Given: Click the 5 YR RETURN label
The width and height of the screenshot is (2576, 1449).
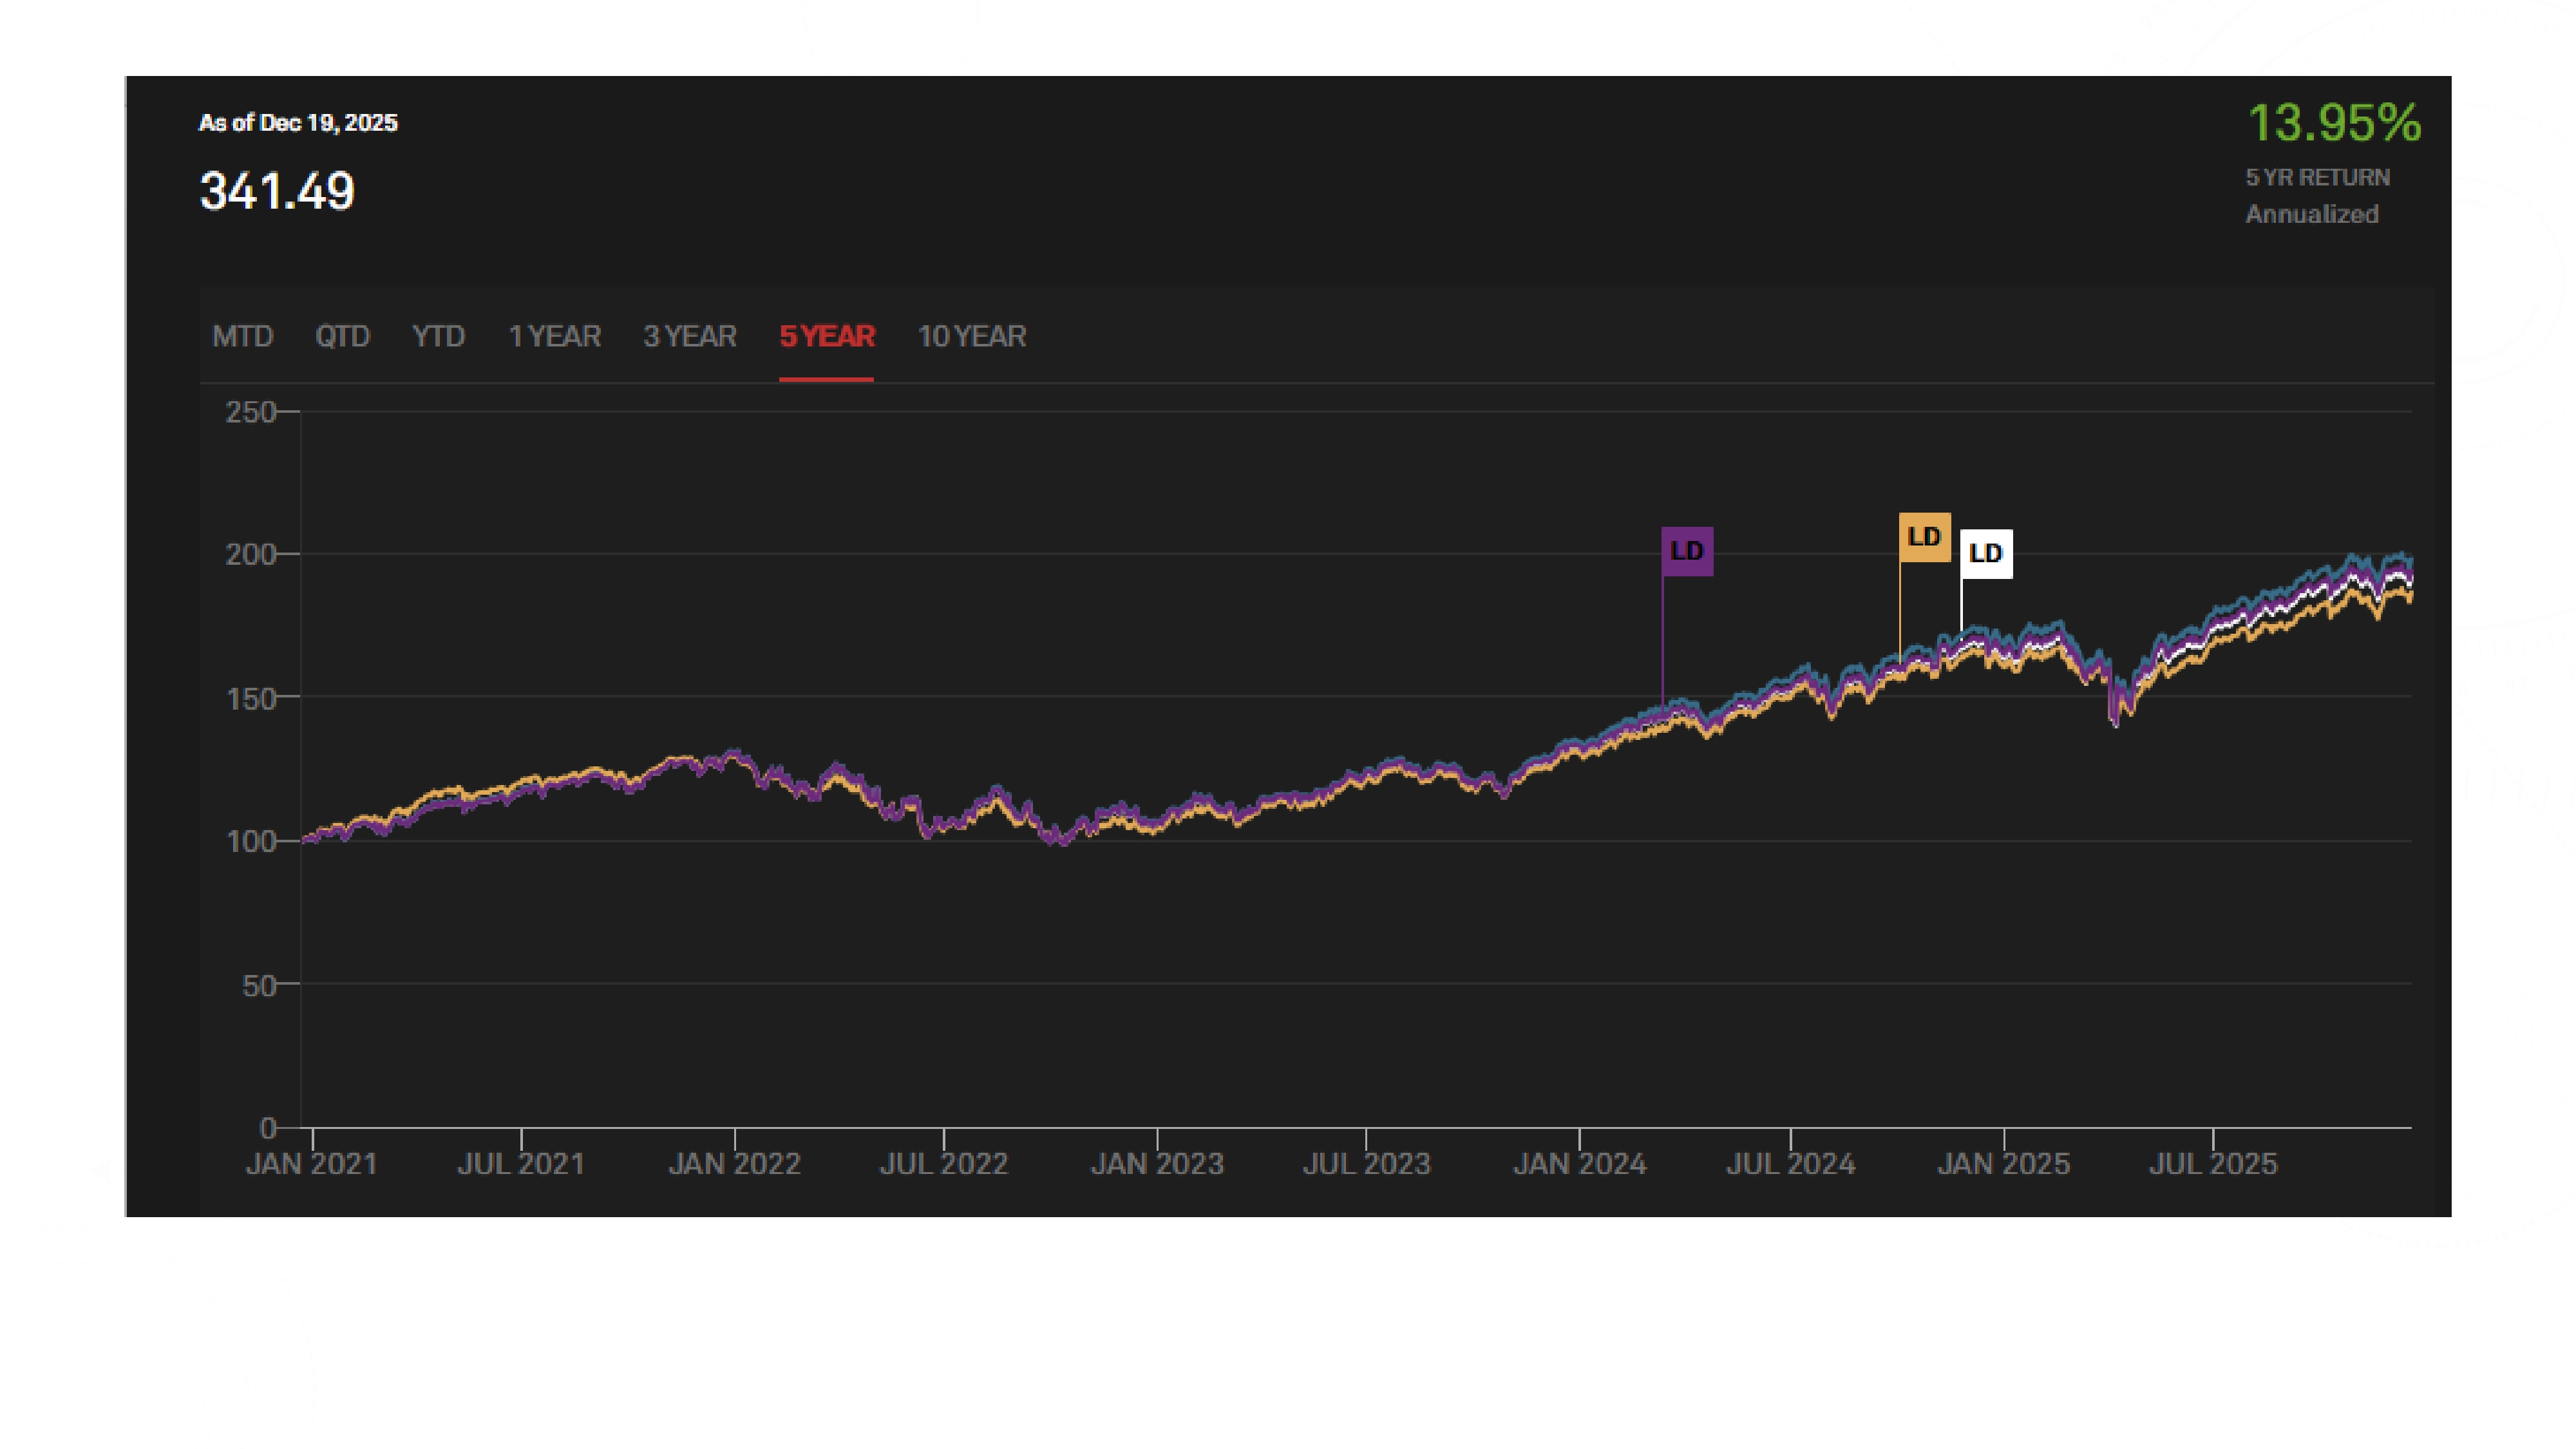Looking at the screenshot, I should click(2317, 177).
